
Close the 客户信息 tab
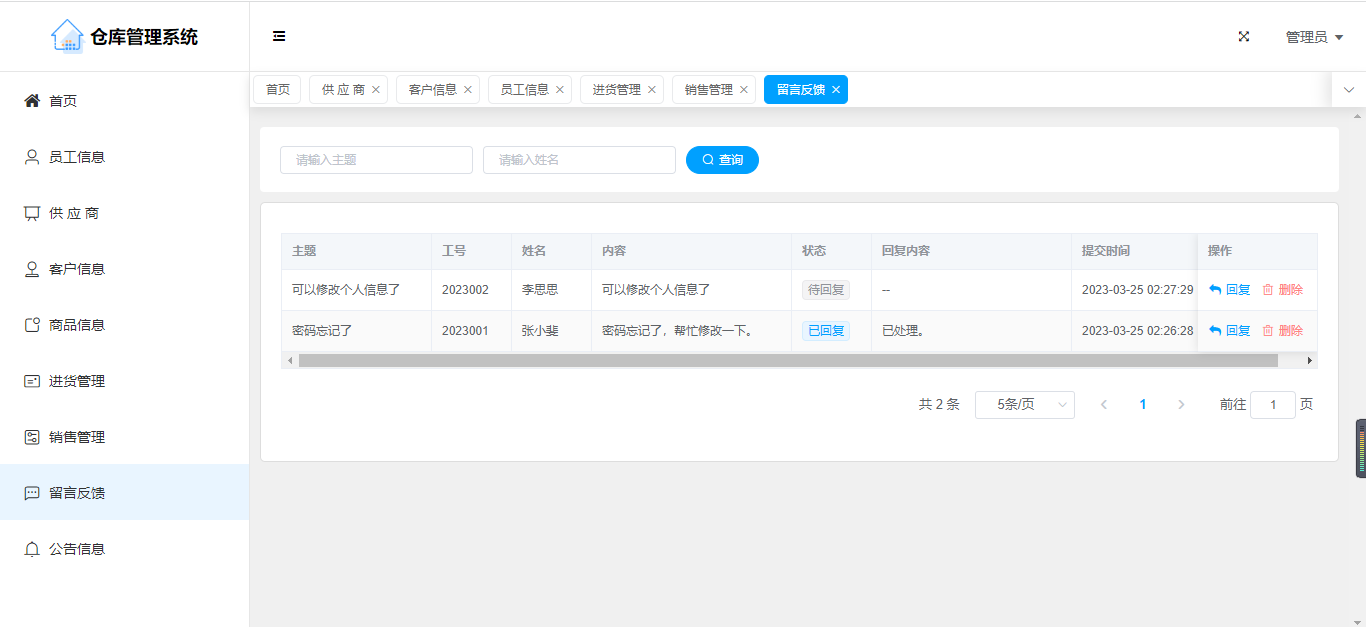[x=468, y=90]
